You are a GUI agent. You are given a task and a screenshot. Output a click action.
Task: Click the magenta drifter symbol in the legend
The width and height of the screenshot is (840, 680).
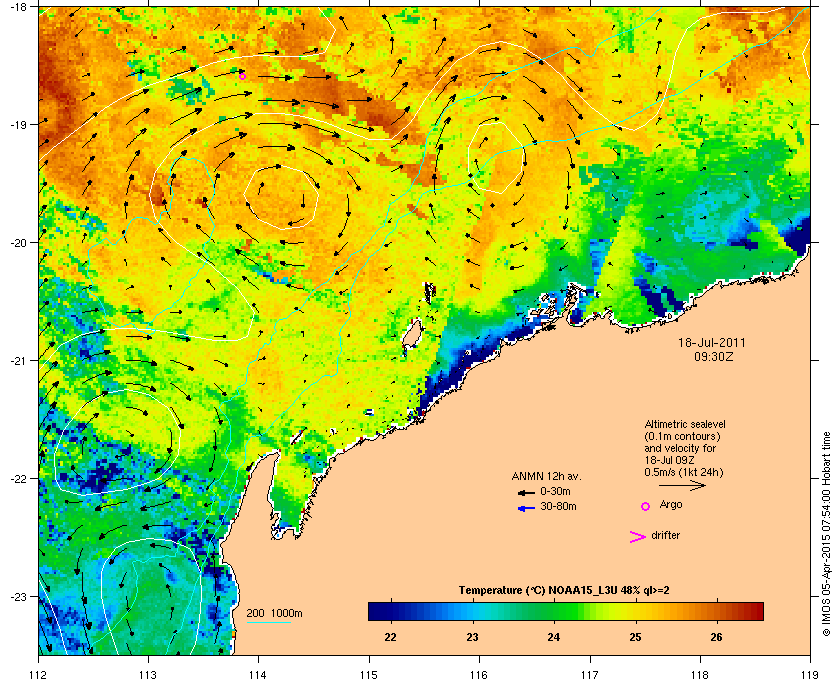coord(638,537)
